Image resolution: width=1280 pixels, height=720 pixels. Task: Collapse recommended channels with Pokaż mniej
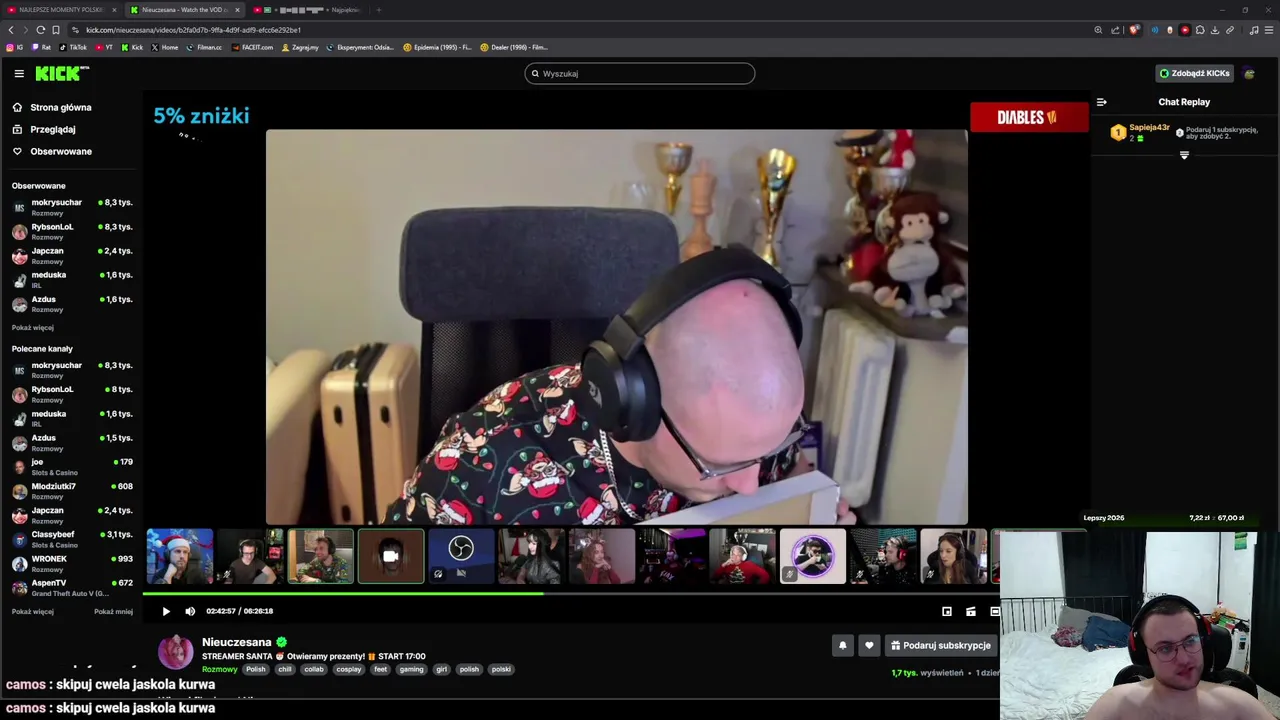113,611
